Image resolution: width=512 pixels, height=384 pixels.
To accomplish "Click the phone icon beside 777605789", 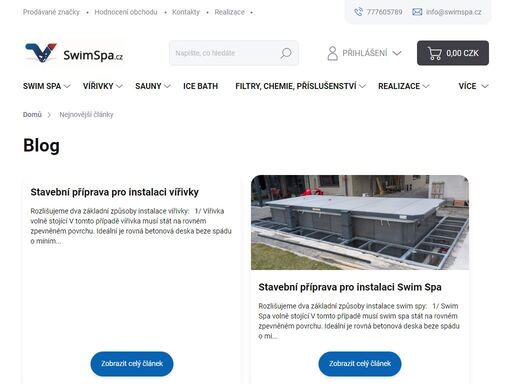I will [358, 12].
